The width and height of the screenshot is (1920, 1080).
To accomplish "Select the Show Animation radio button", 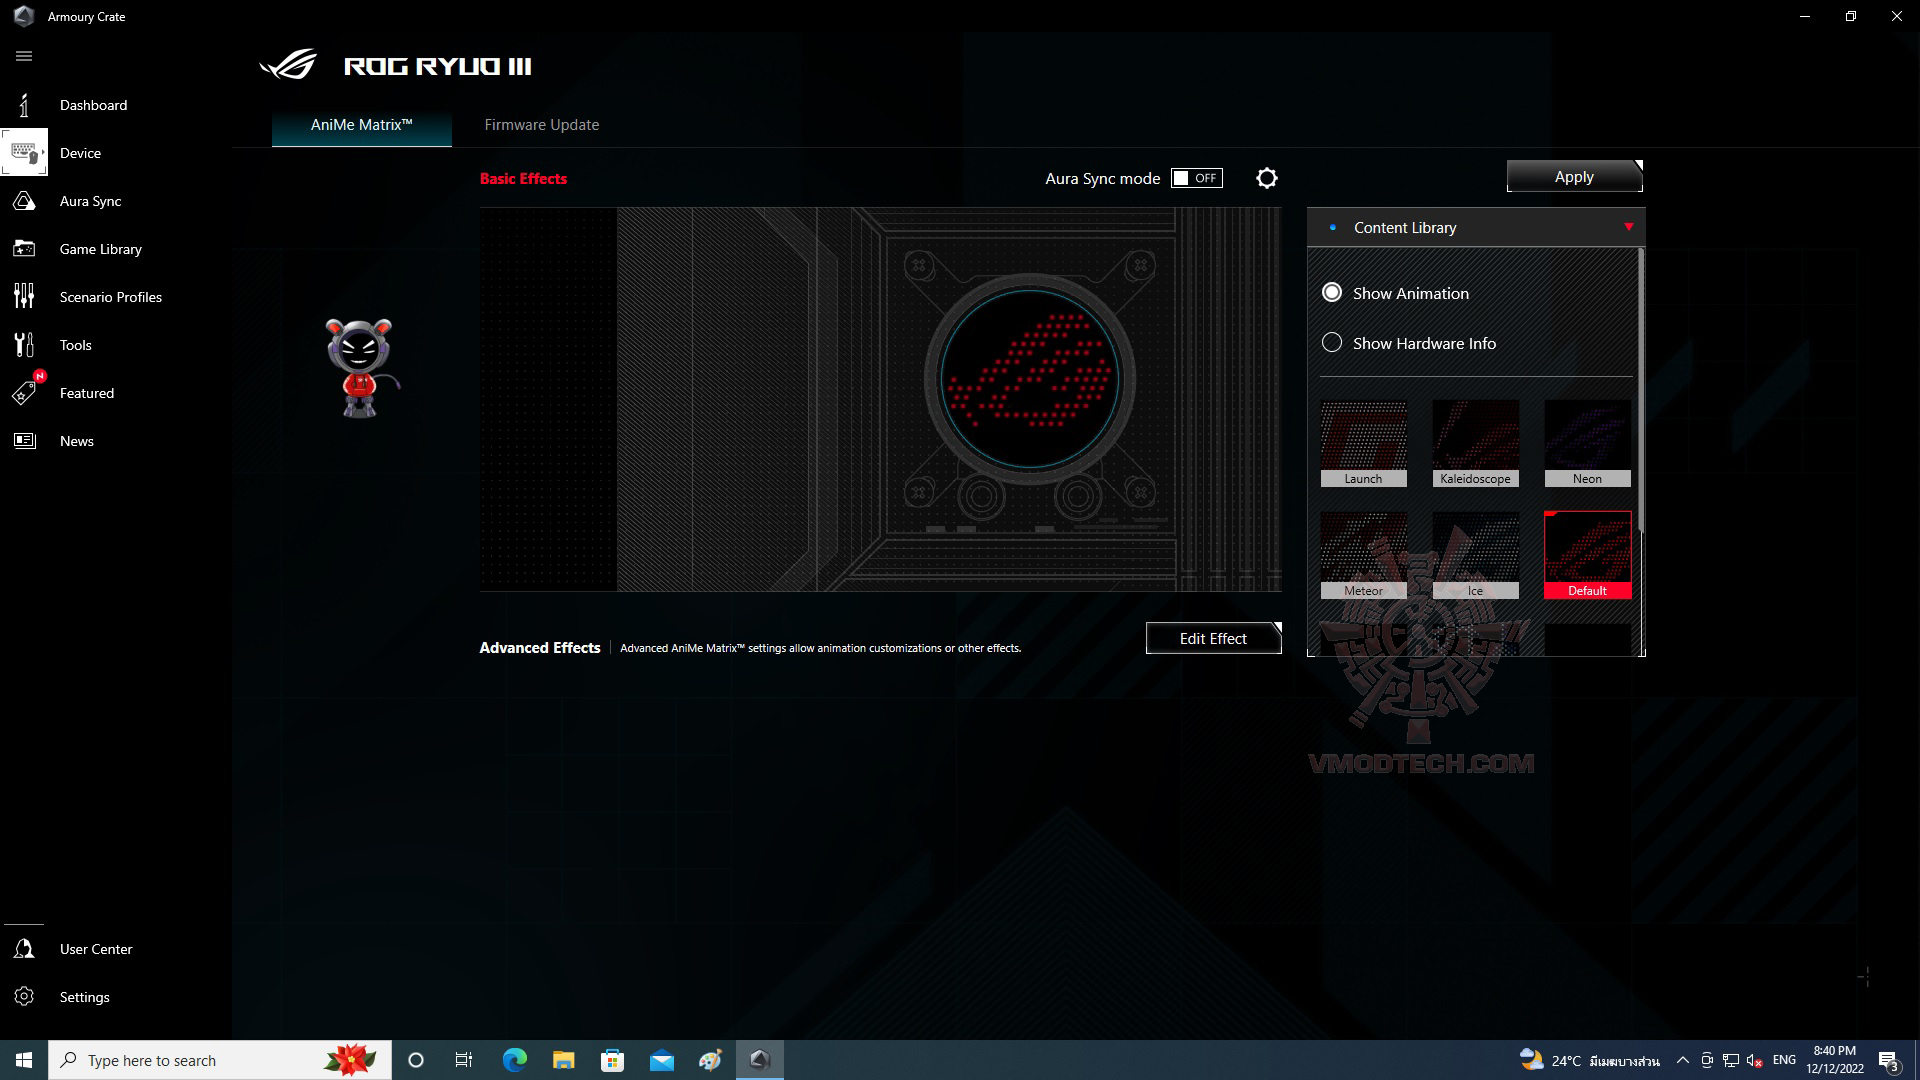I will [1332, 293].
